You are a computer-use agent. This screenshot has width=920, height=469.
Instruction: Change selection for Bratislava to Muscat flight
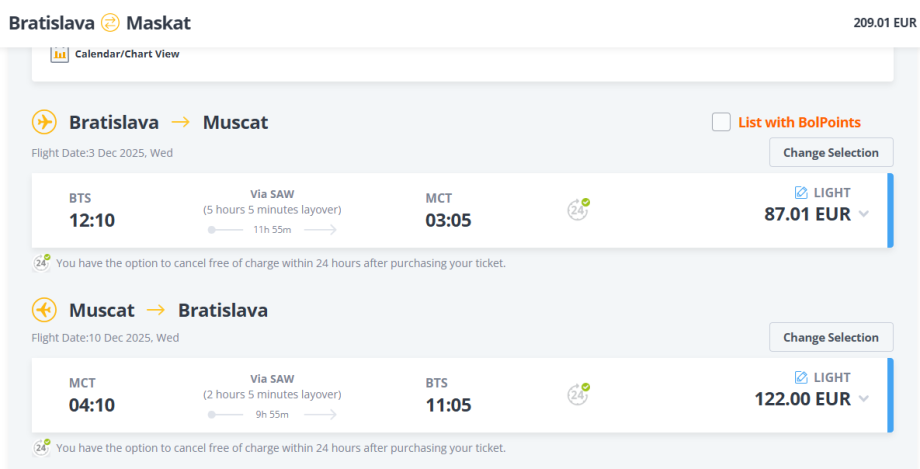(830, 153)
